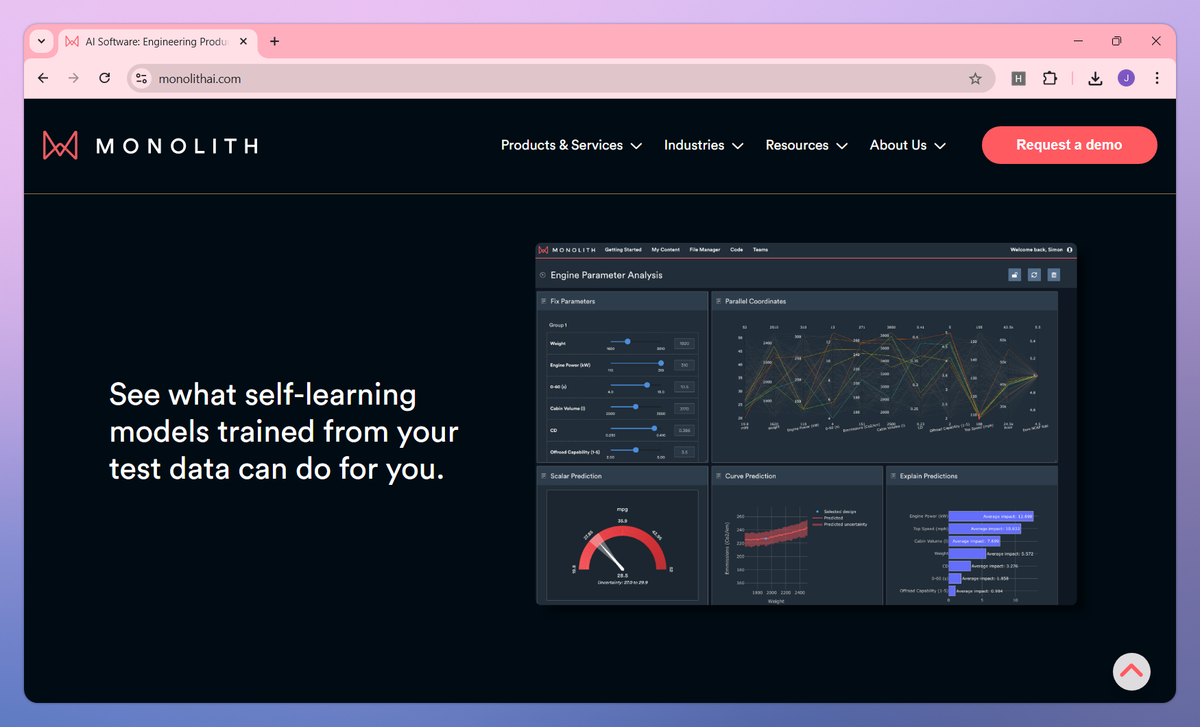Click the 'See what self-learning models' headline
The image size is (1200, 727).
284,431
